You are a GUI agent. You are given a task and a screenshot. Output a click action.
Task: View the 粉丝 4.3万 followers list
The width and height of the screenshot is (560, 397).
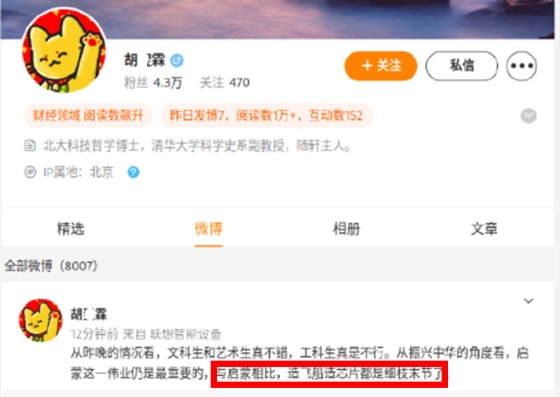pyautogui.click(x=153, y=83)
